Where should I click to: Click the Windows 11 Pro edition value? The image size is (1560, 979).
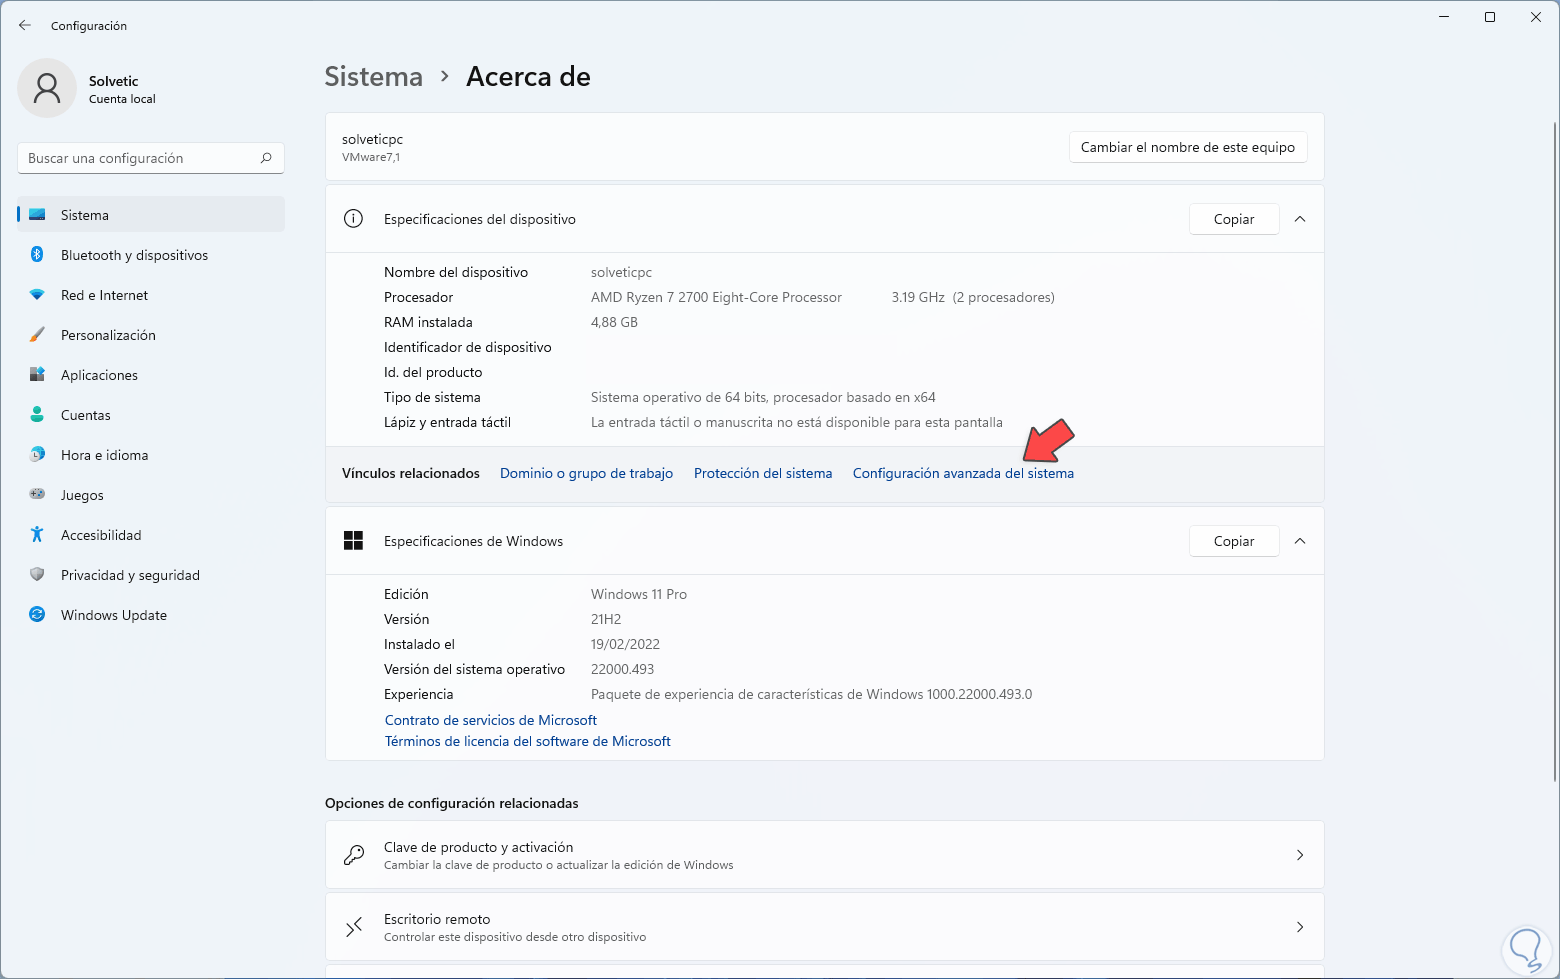pos(639,594)
